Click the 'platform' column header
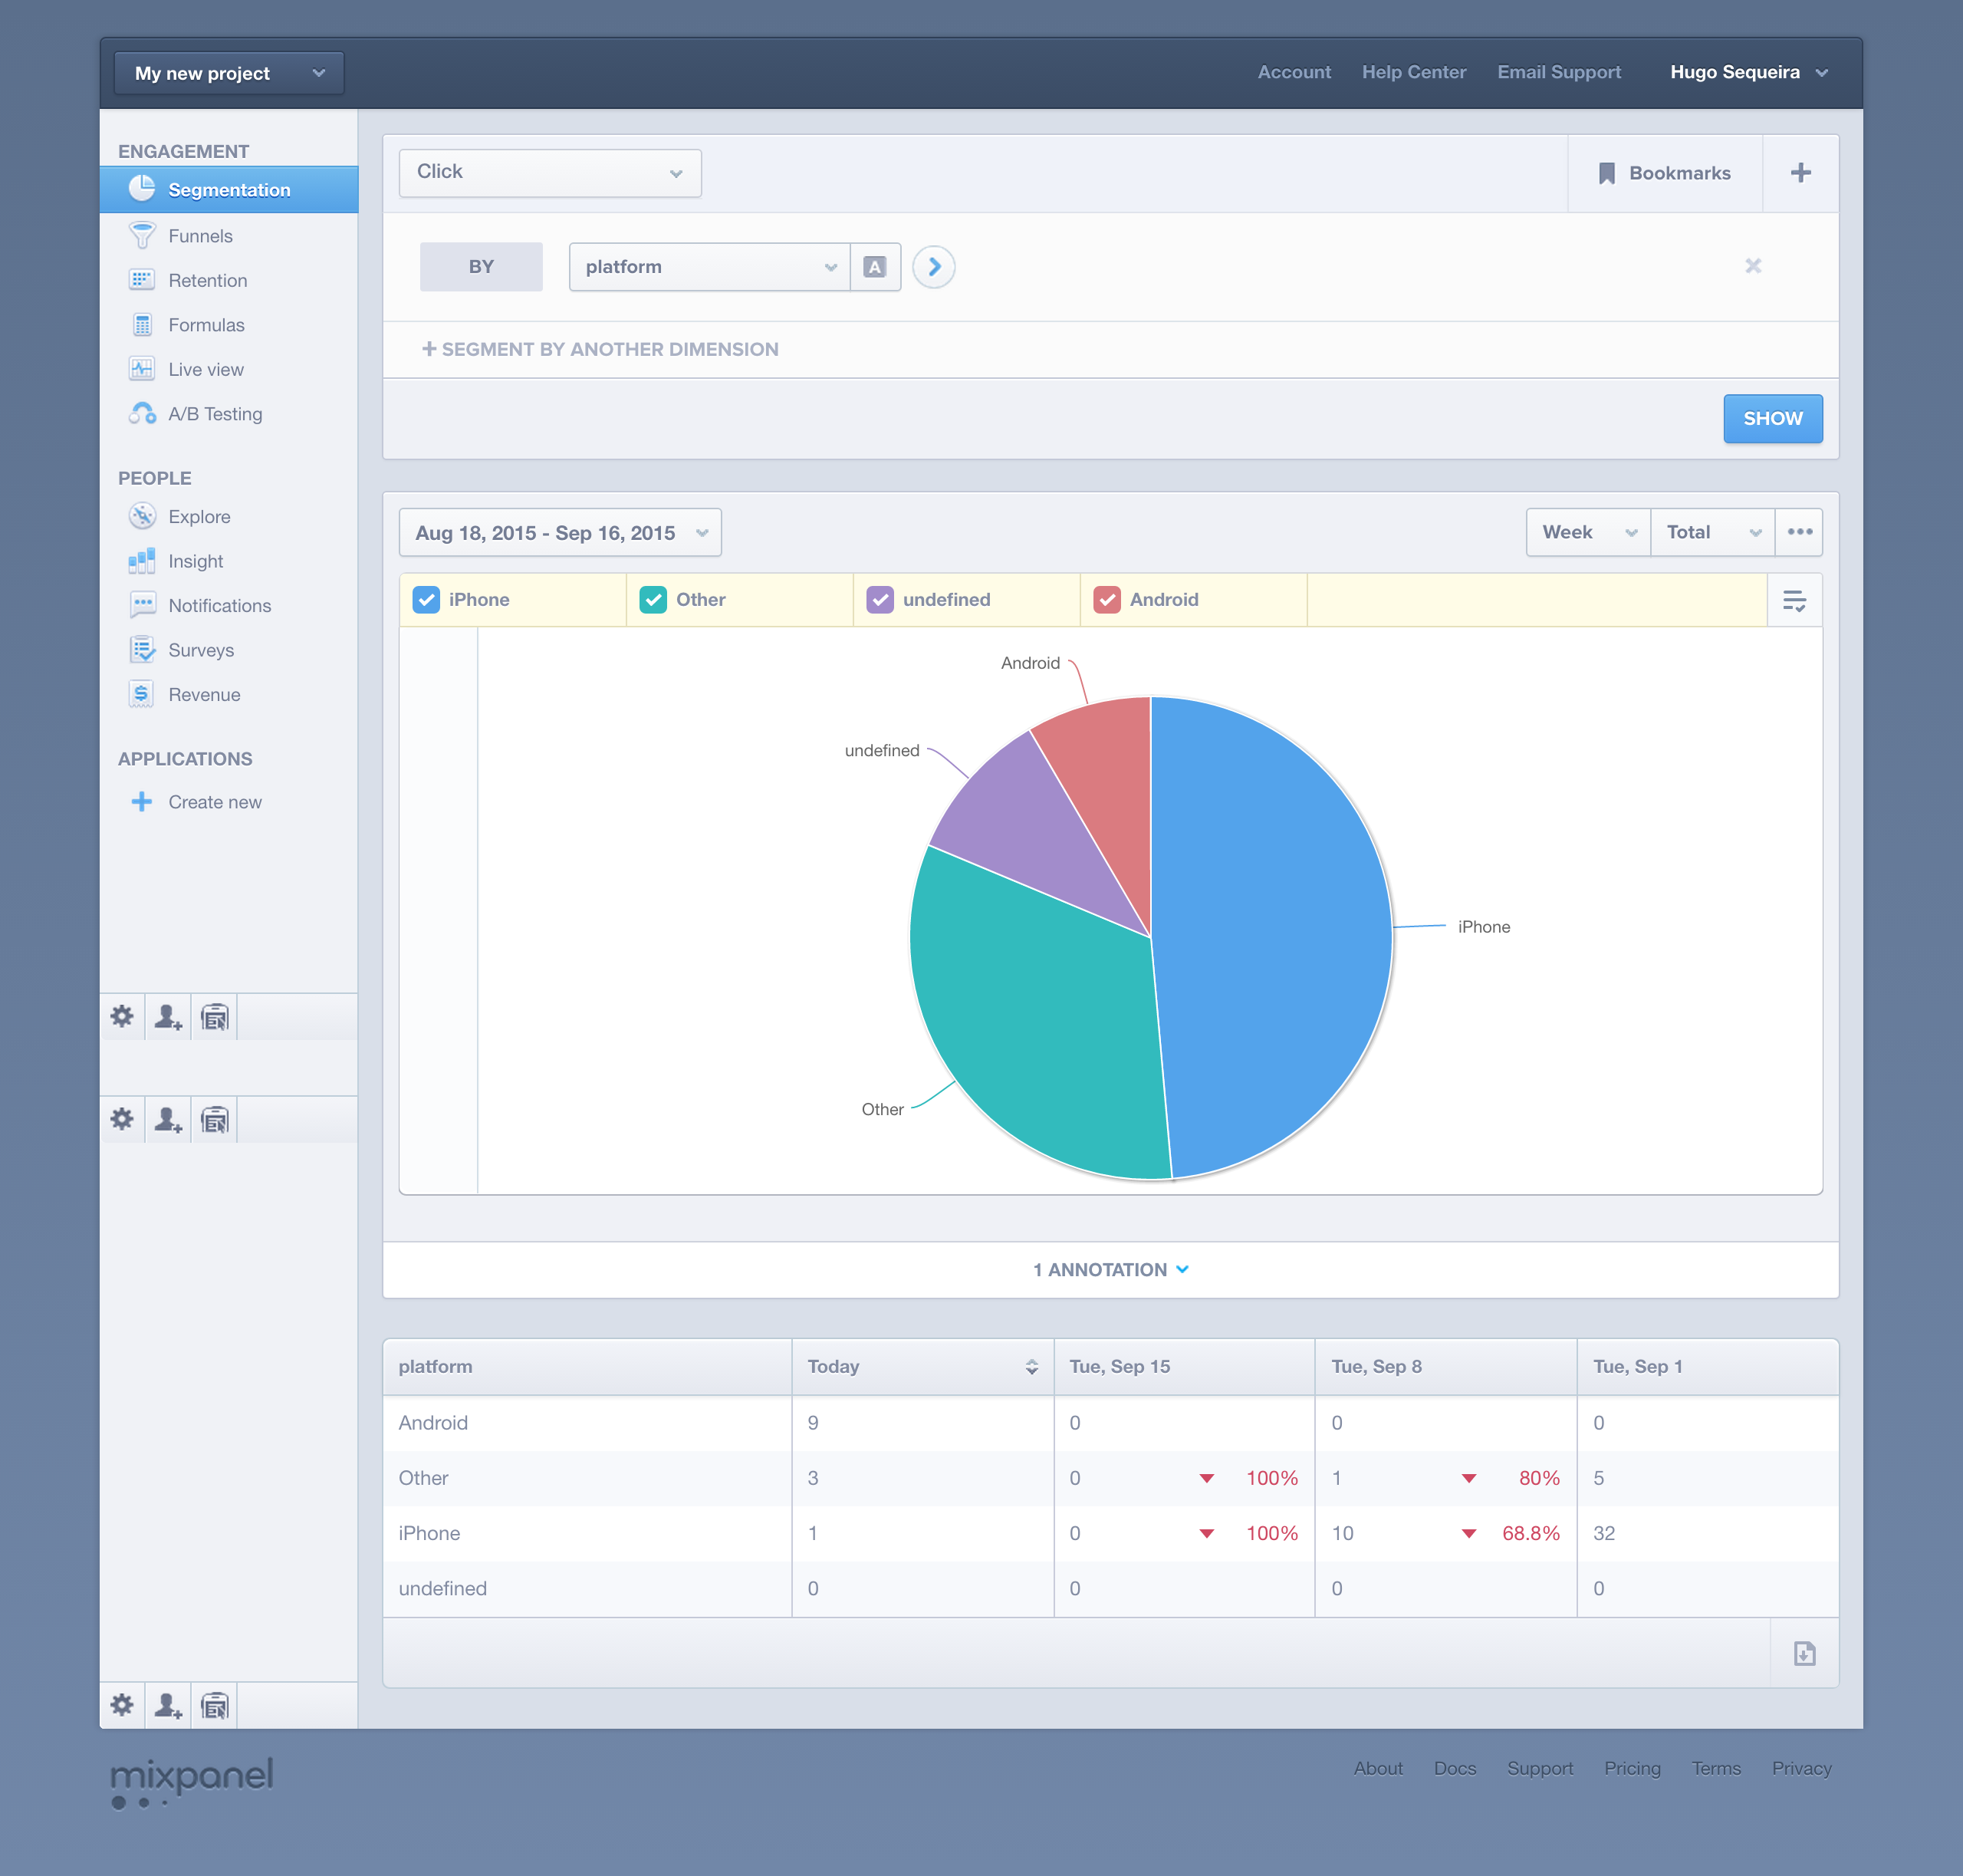This screenshot has width=1963, height=1876. pyautogui.click(x=587, y=1367)
